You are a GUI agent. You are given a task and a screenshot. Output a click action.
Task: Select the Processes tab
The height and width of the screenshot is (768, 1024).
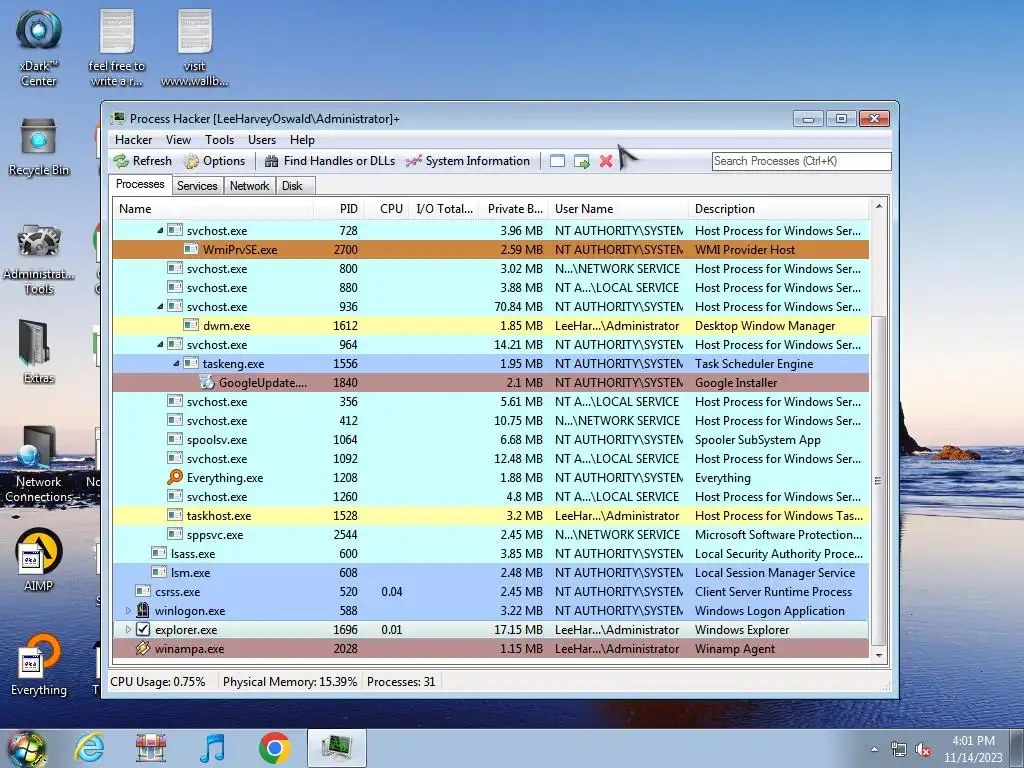coord(140,184)
